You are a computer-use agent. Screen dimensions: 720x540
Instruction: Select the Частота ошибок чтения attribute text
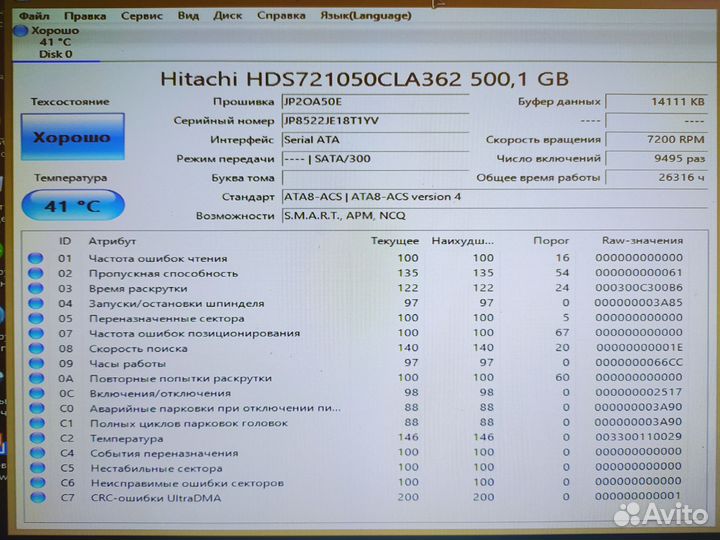click(x=158, y=259)
